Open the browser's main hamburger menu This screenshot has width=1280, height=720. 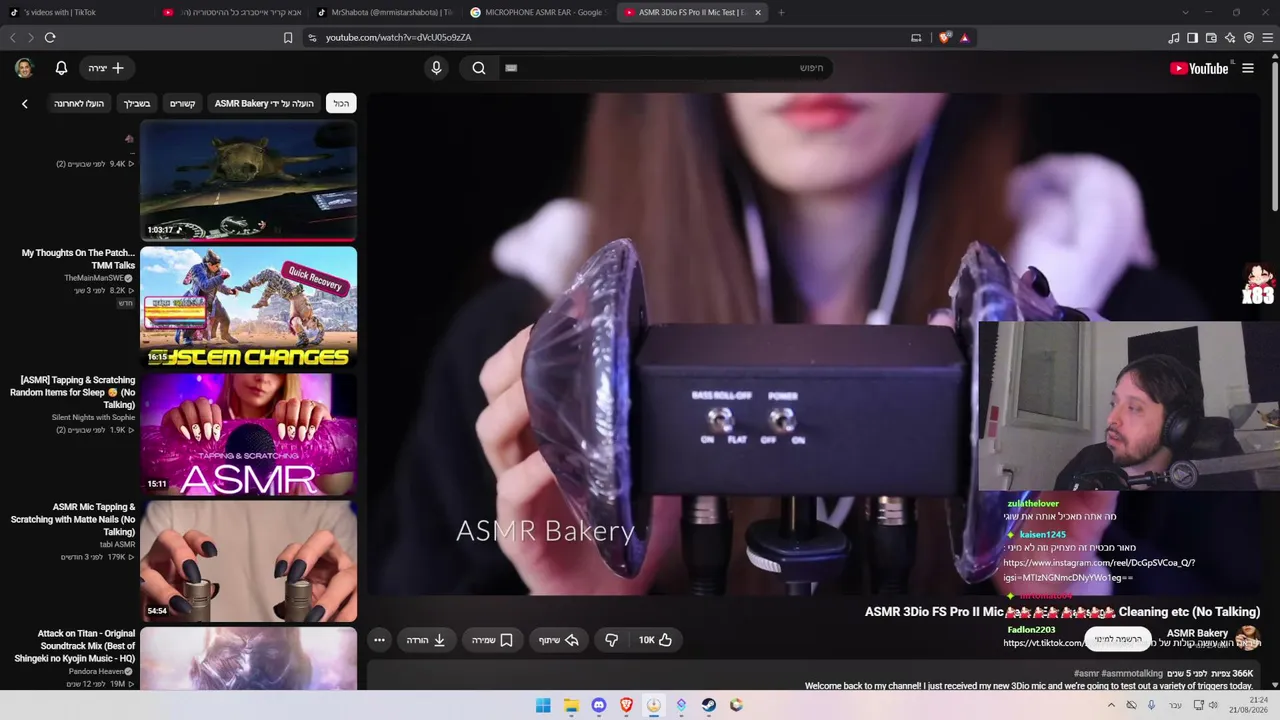pyautogui.click(x=1267, y=37)
